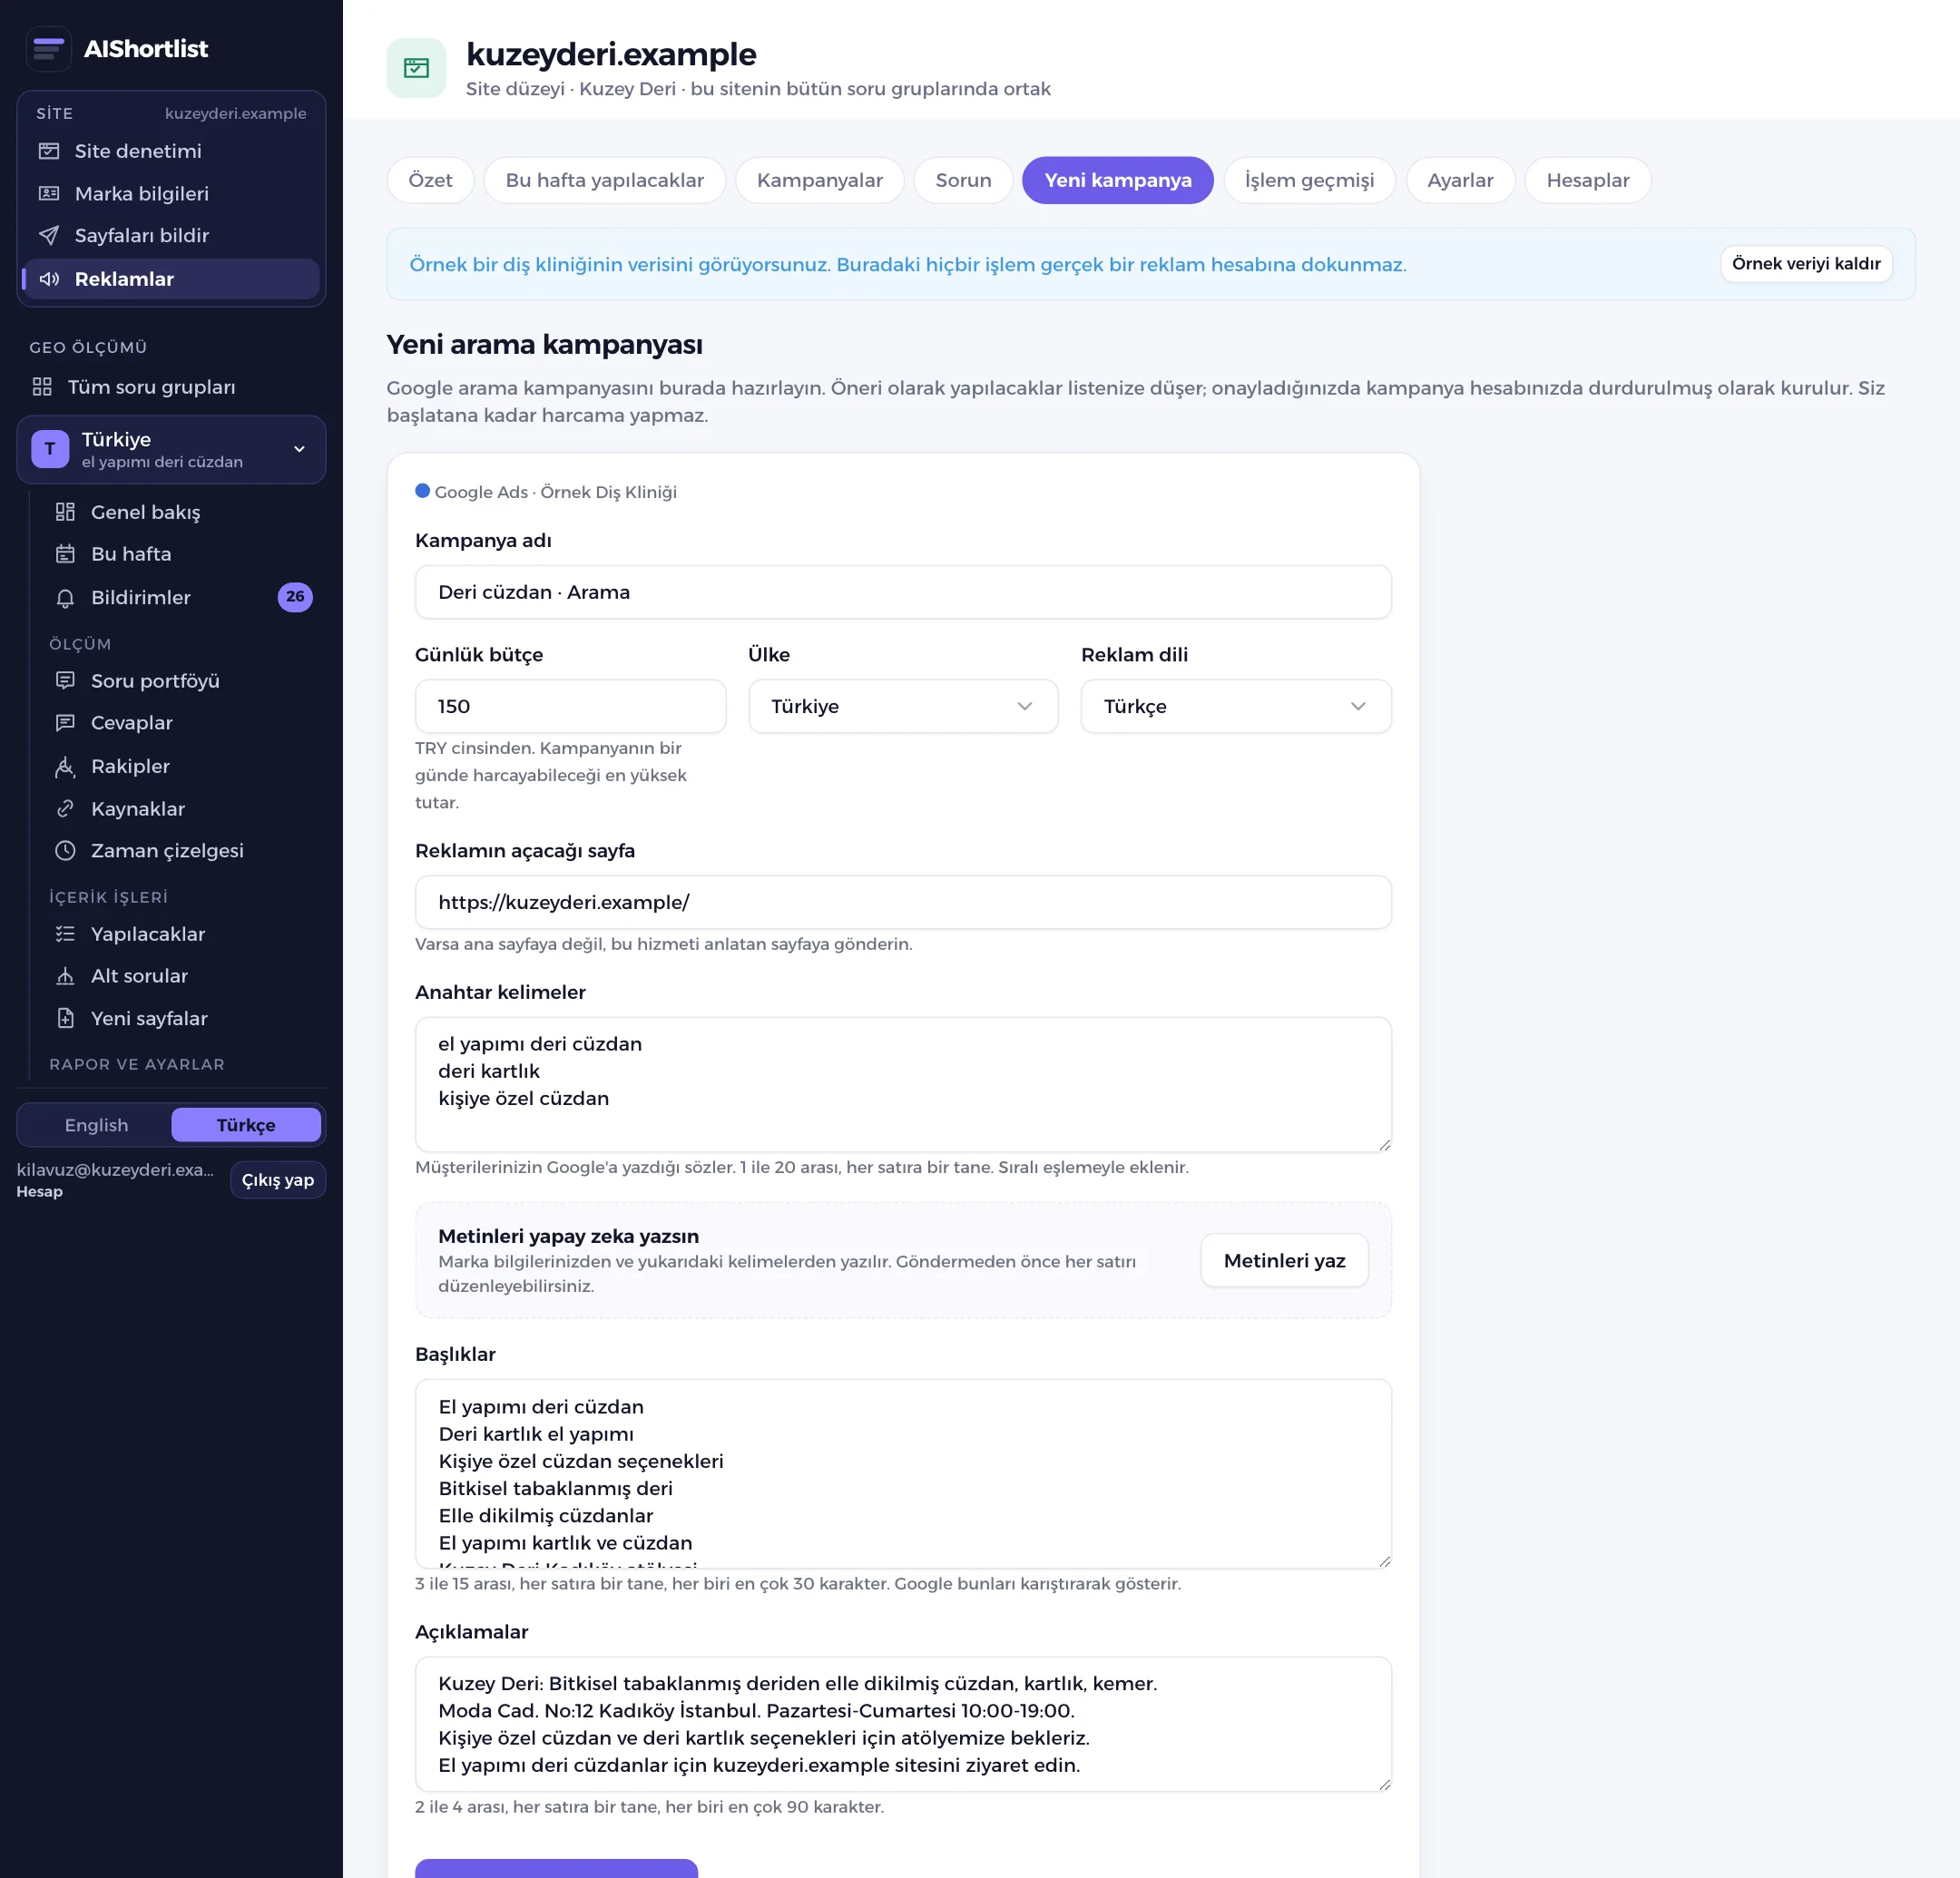Select Türkçe in the language toggle
This screenshot has width=1960, height=1878.
246,1125
